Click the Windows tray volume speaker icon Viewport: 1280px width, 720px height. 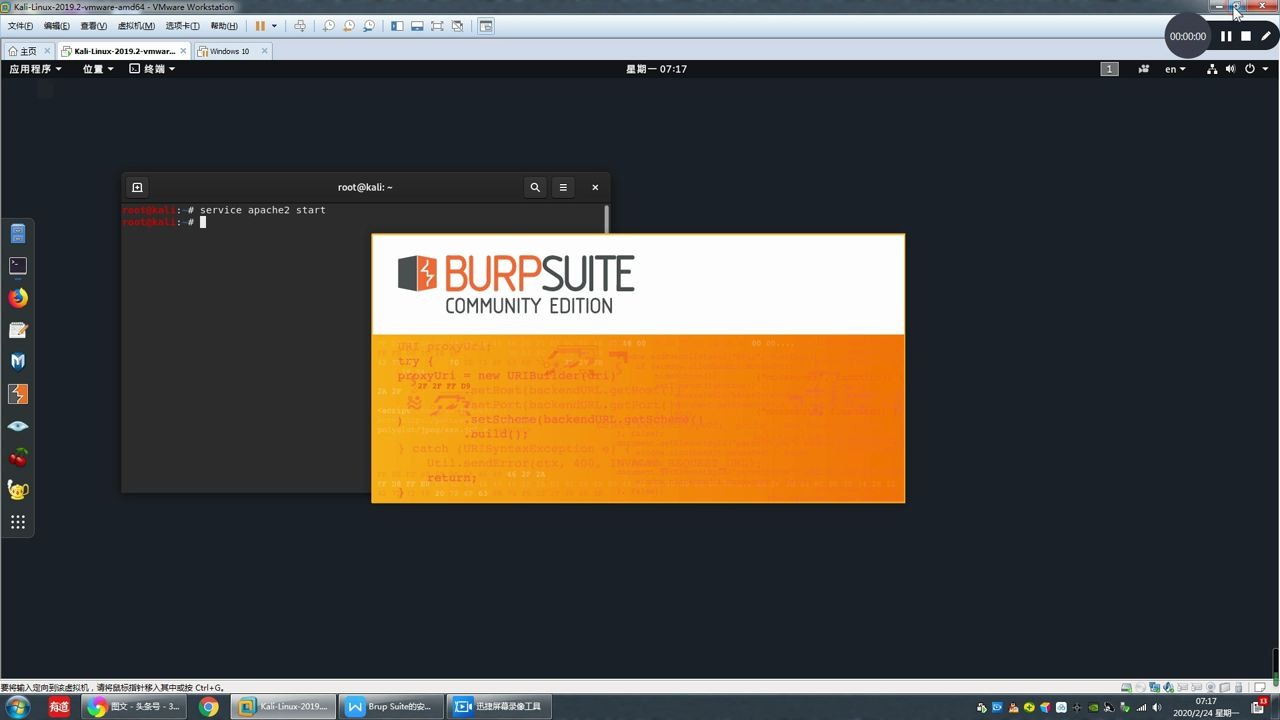(x=1159, y=707)
